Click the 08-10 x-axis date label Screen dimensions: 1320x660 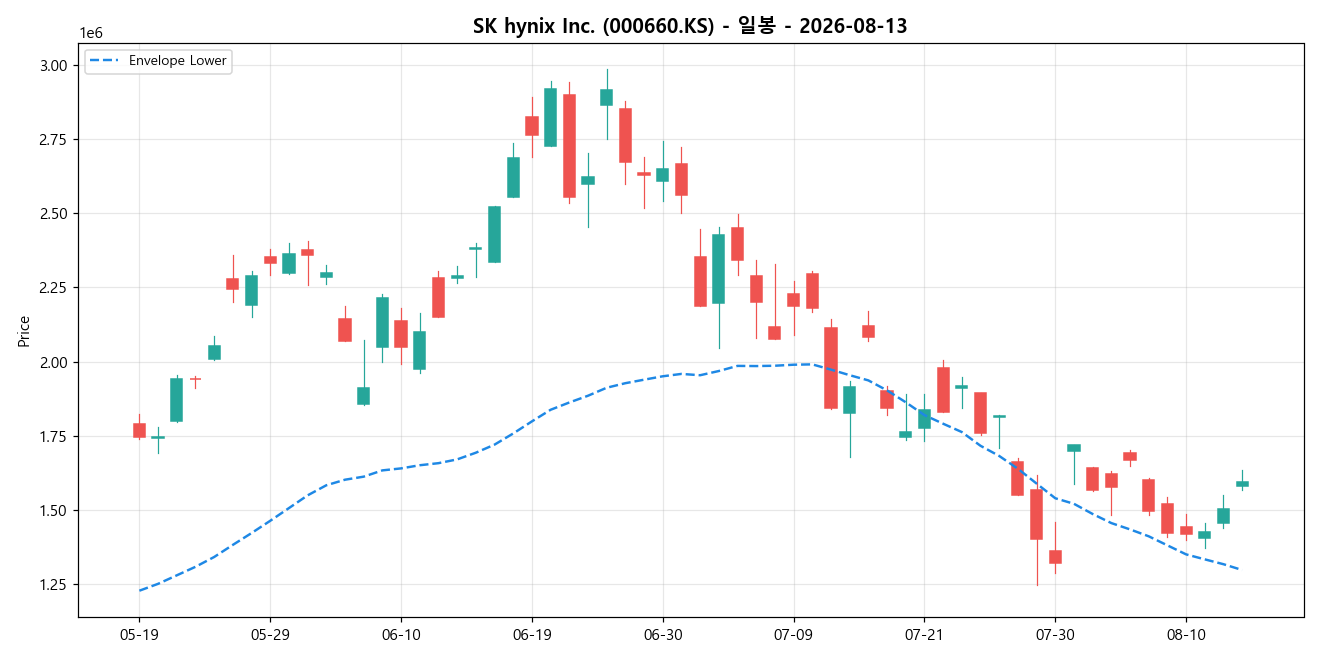[1186, 635]
